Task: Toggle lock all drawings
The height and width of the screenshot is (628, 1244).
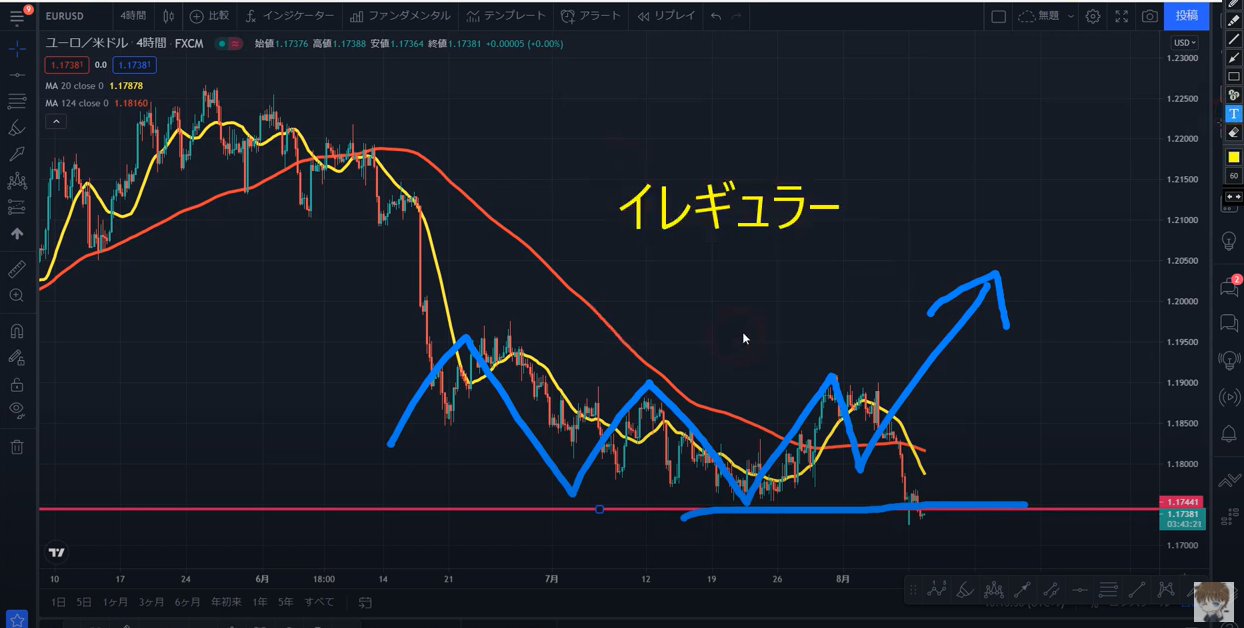Action: [17, 385]
